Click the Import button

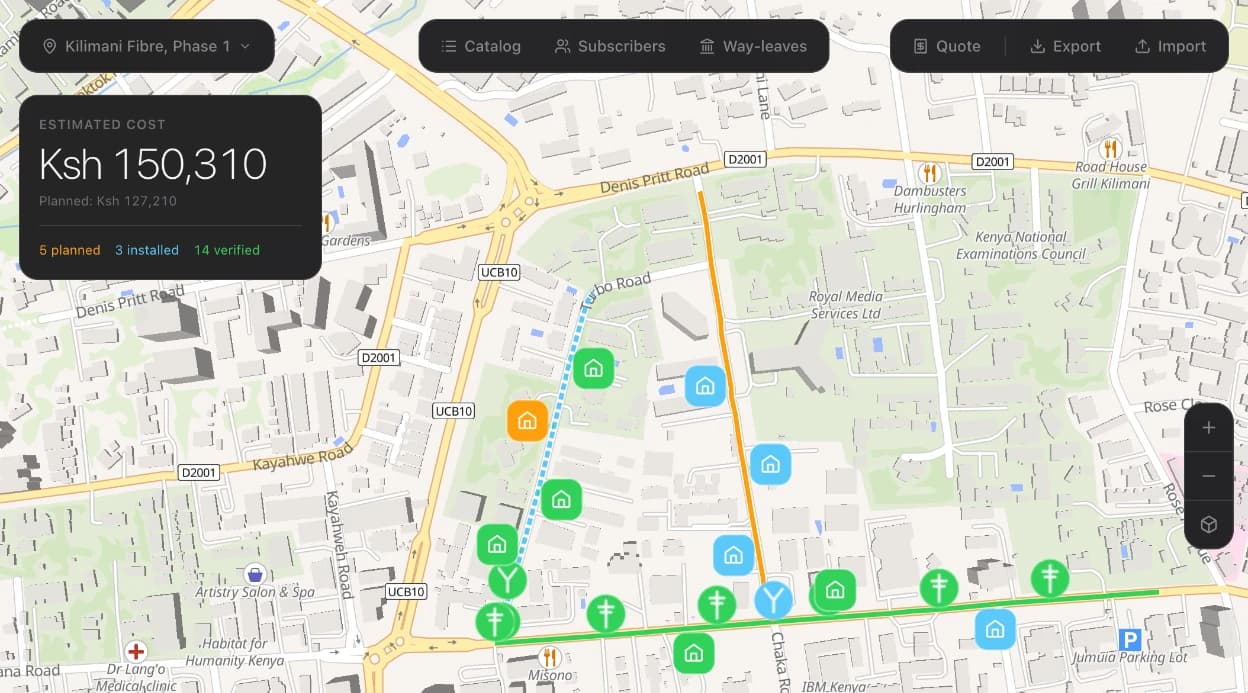1171,46
